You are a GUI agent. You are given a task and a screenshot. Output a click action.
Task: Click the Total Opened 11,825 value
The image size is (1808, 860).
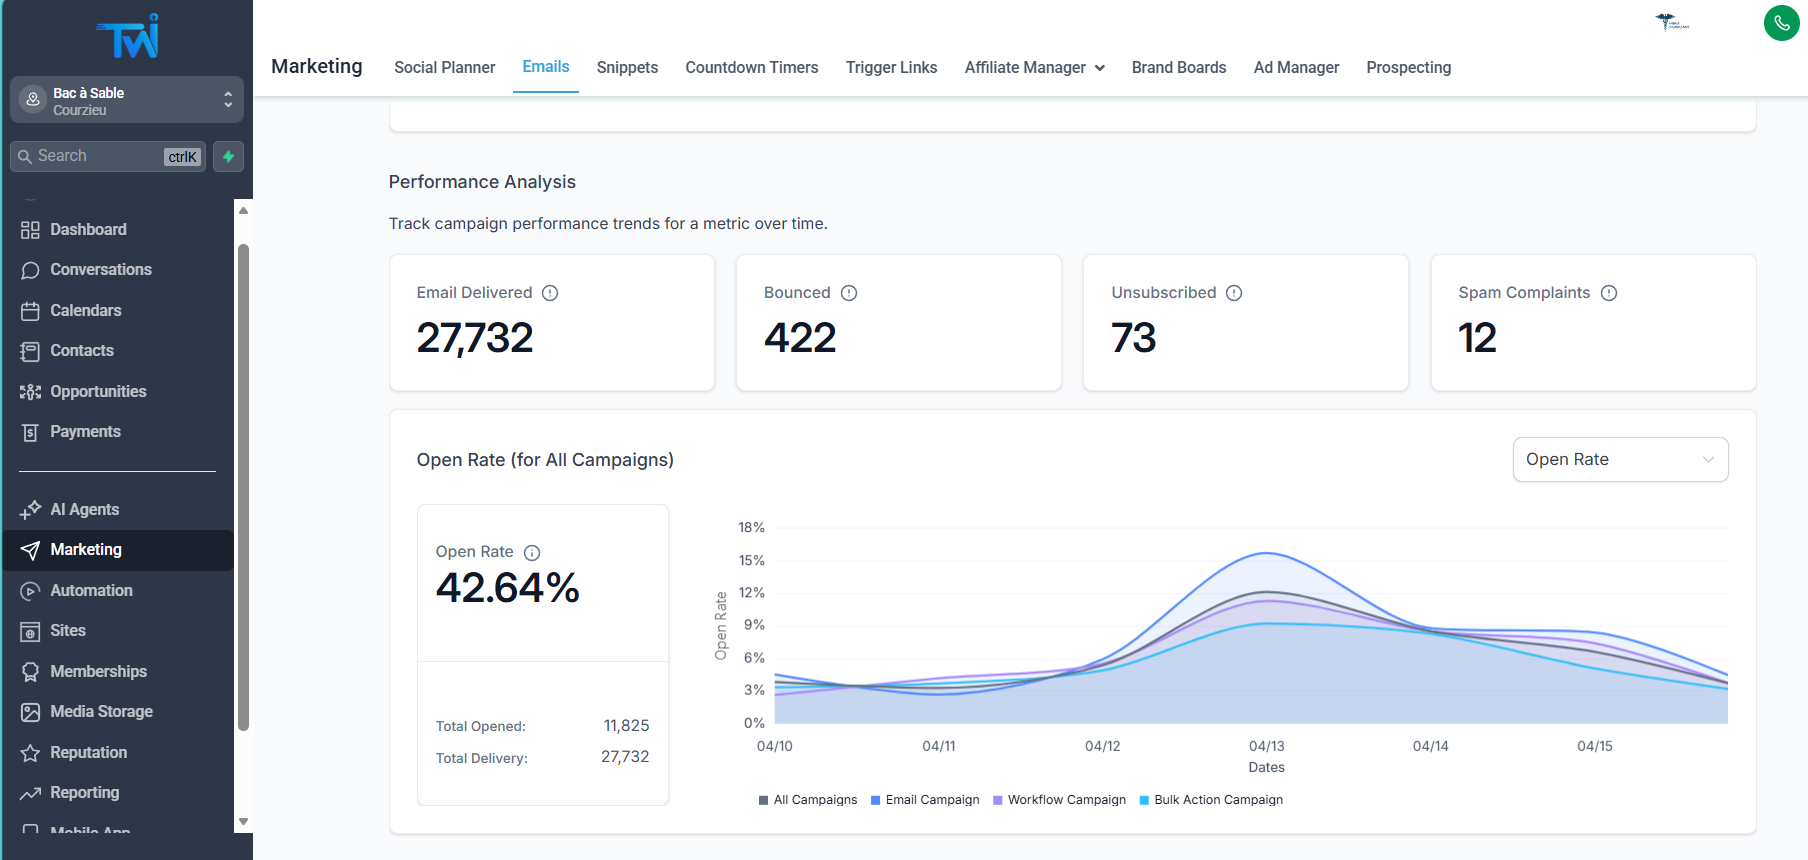626,726
